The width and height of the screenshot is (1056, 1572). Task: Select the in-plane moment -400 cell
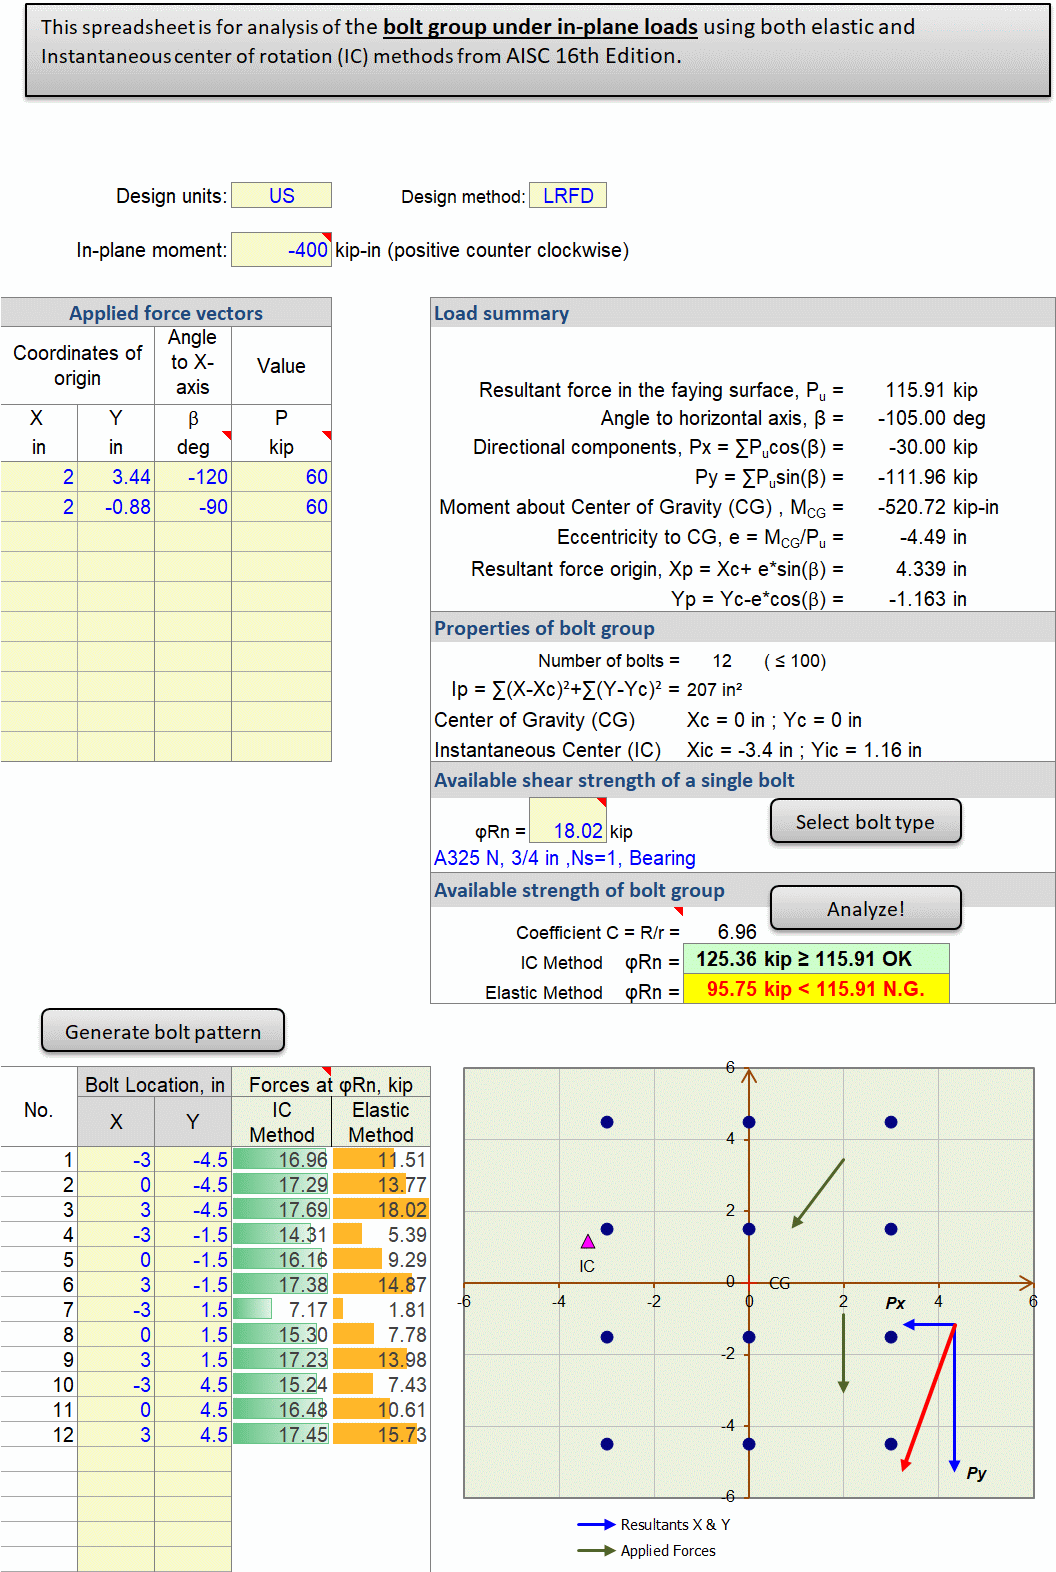tap(281, 250)
